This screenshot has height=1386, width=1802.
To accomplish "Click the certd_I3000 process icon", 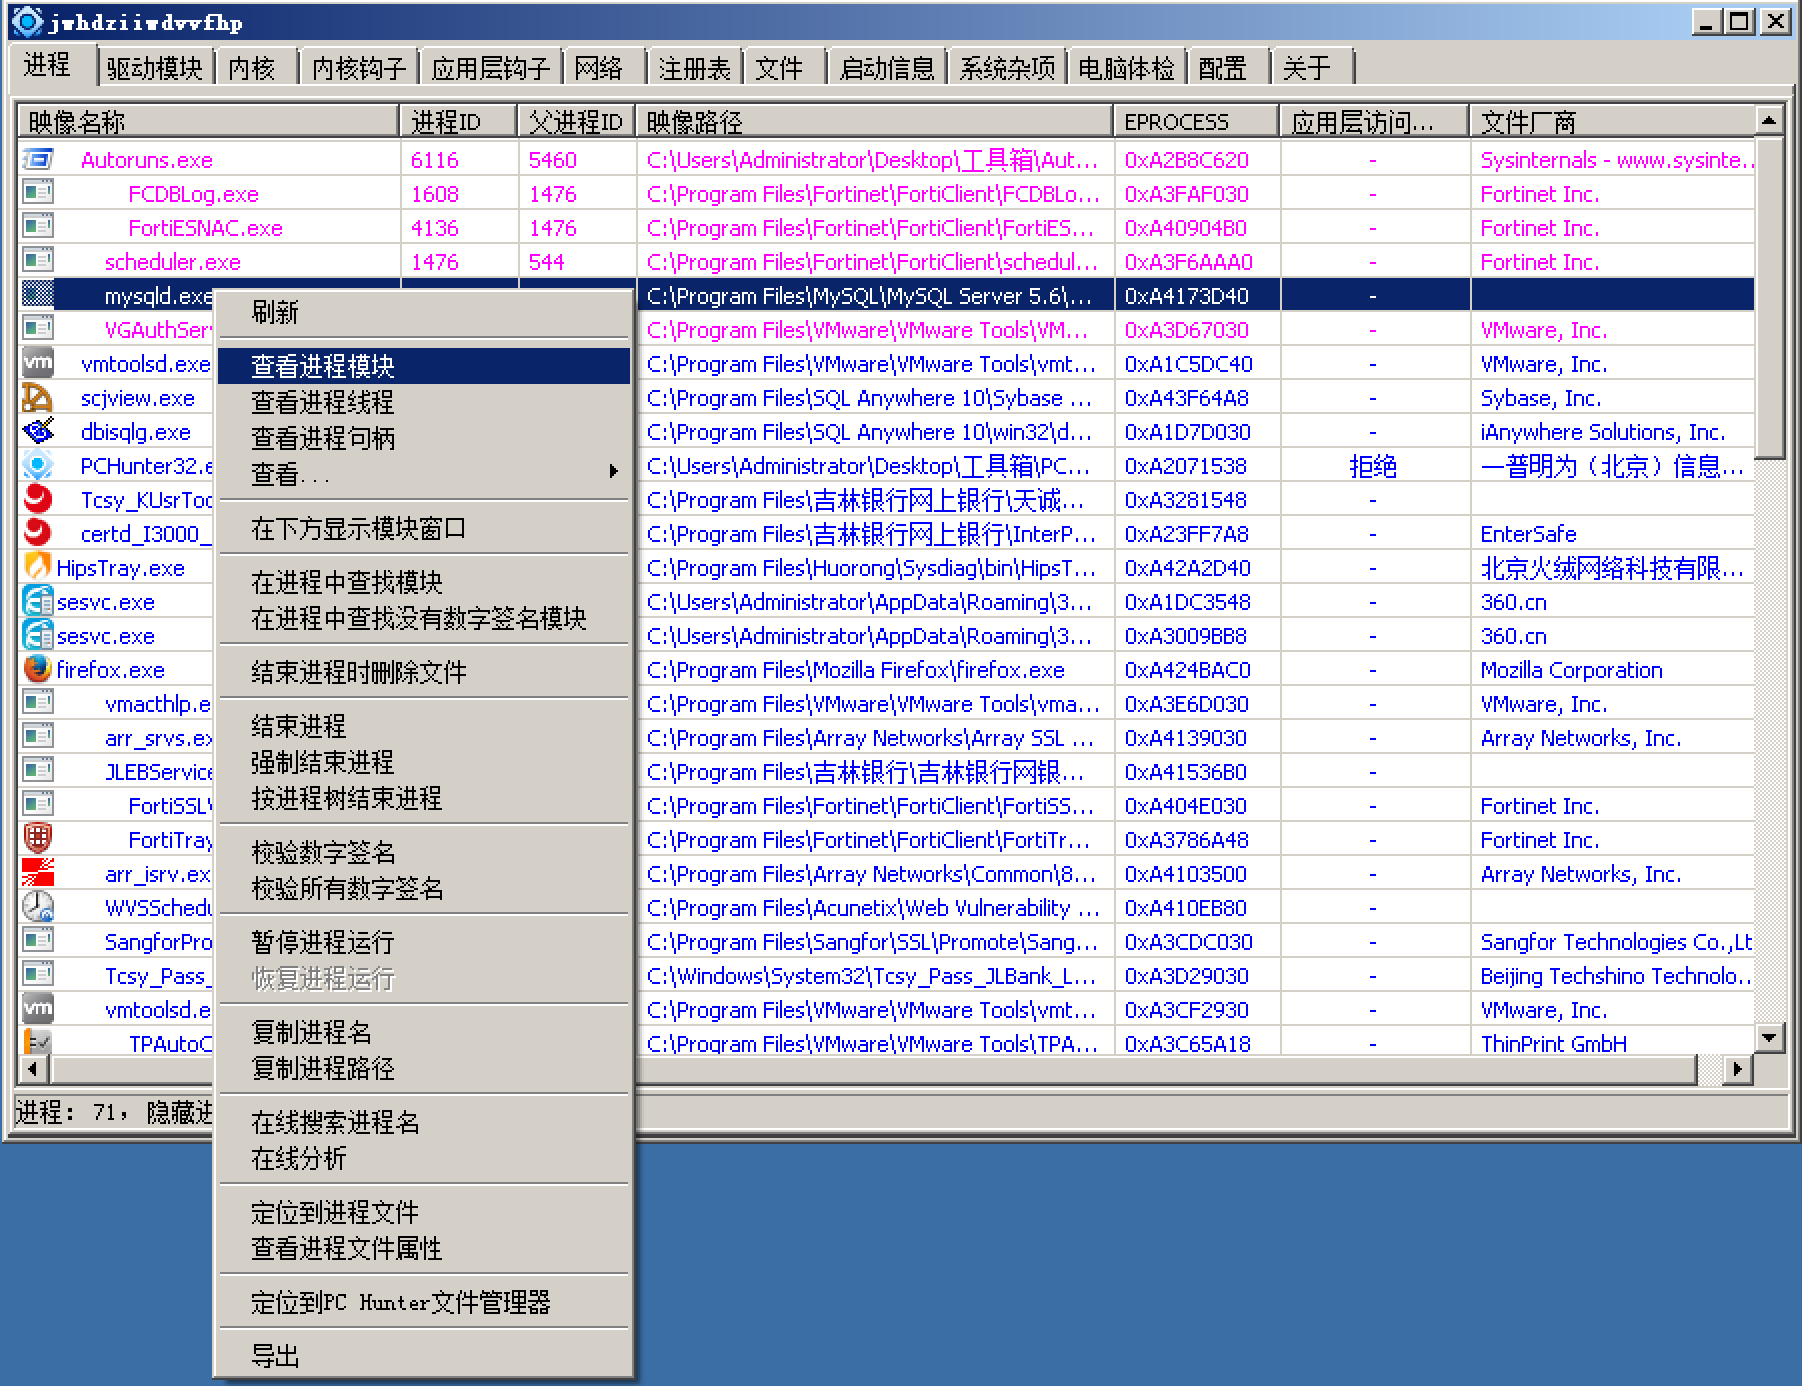I will click(x=38, y=533).
